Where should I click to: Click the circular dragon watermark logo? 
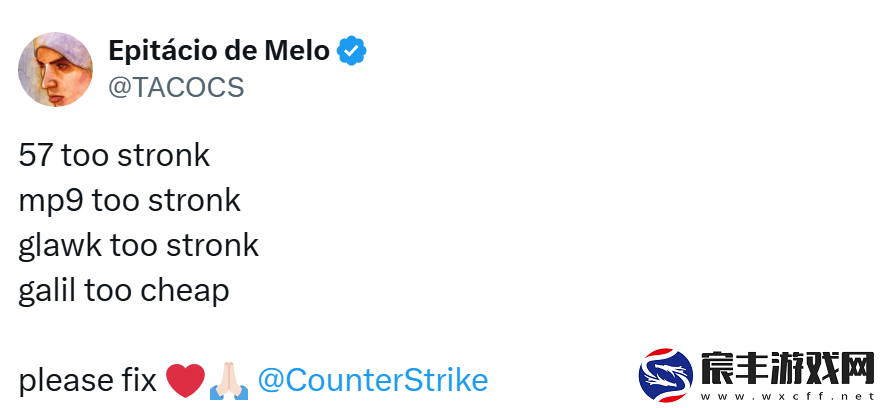[x=666, y=375]
